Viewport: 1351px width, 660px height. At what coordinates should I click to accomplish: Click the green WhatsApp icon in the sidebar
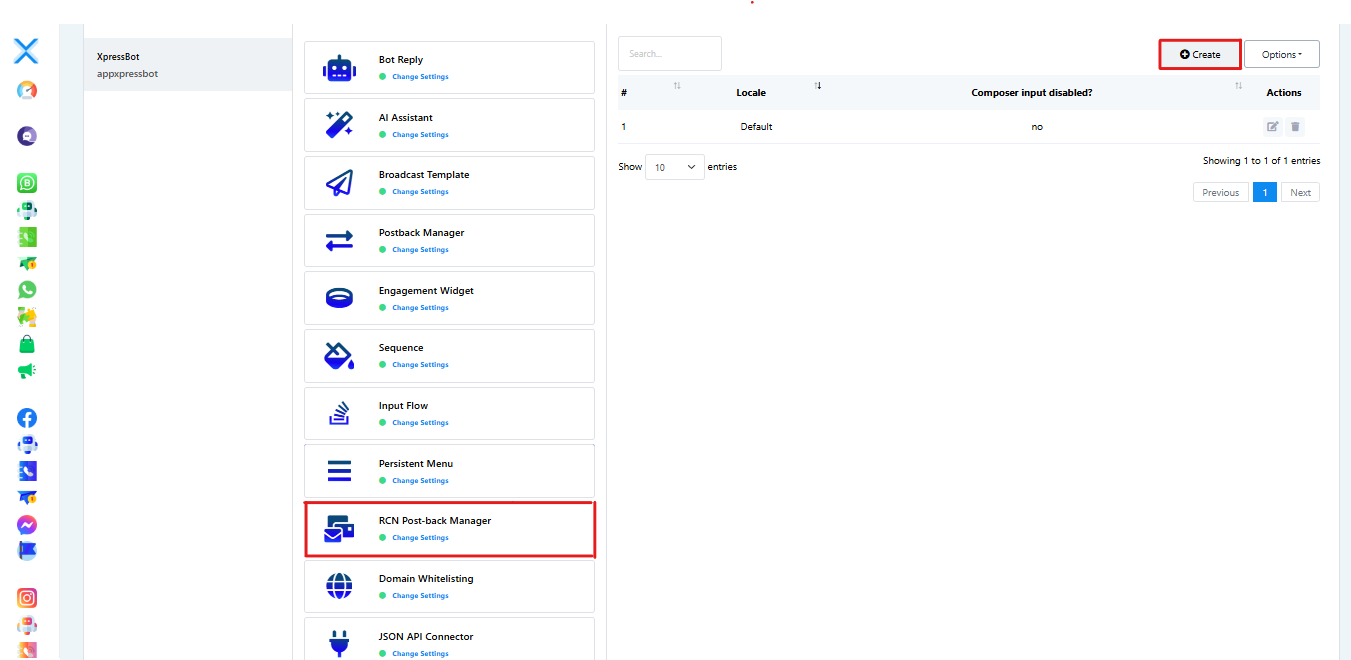(27, 290)
